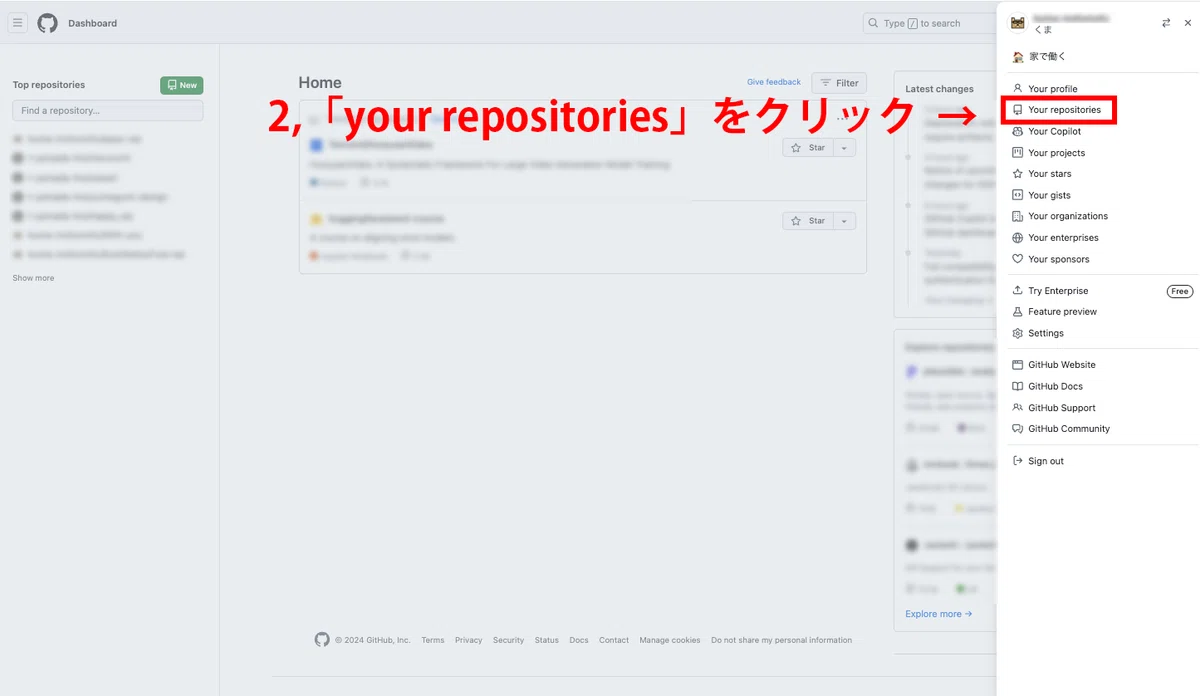Click footer Security link

tap(508, 640)
